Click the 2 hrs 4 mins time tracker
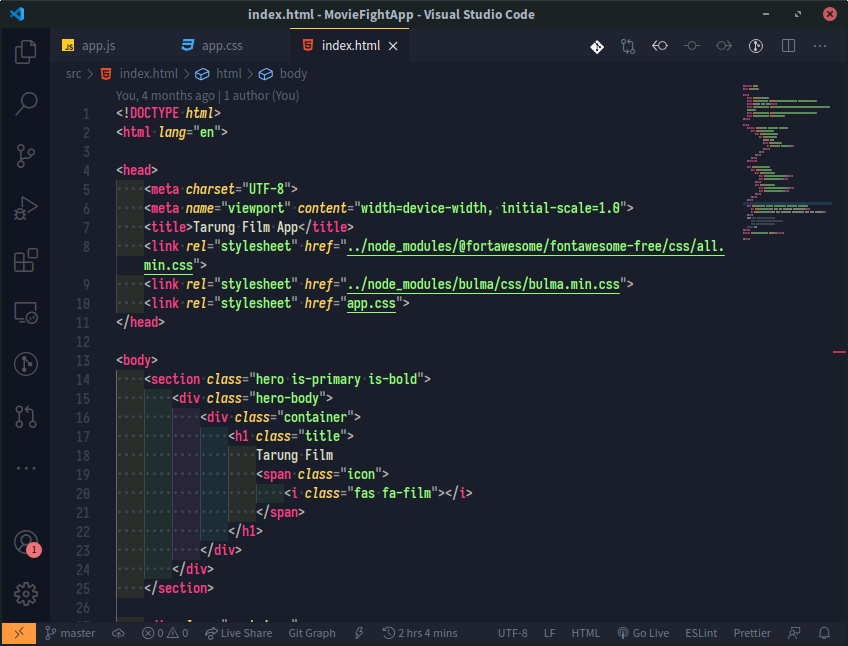 point(420,633)
